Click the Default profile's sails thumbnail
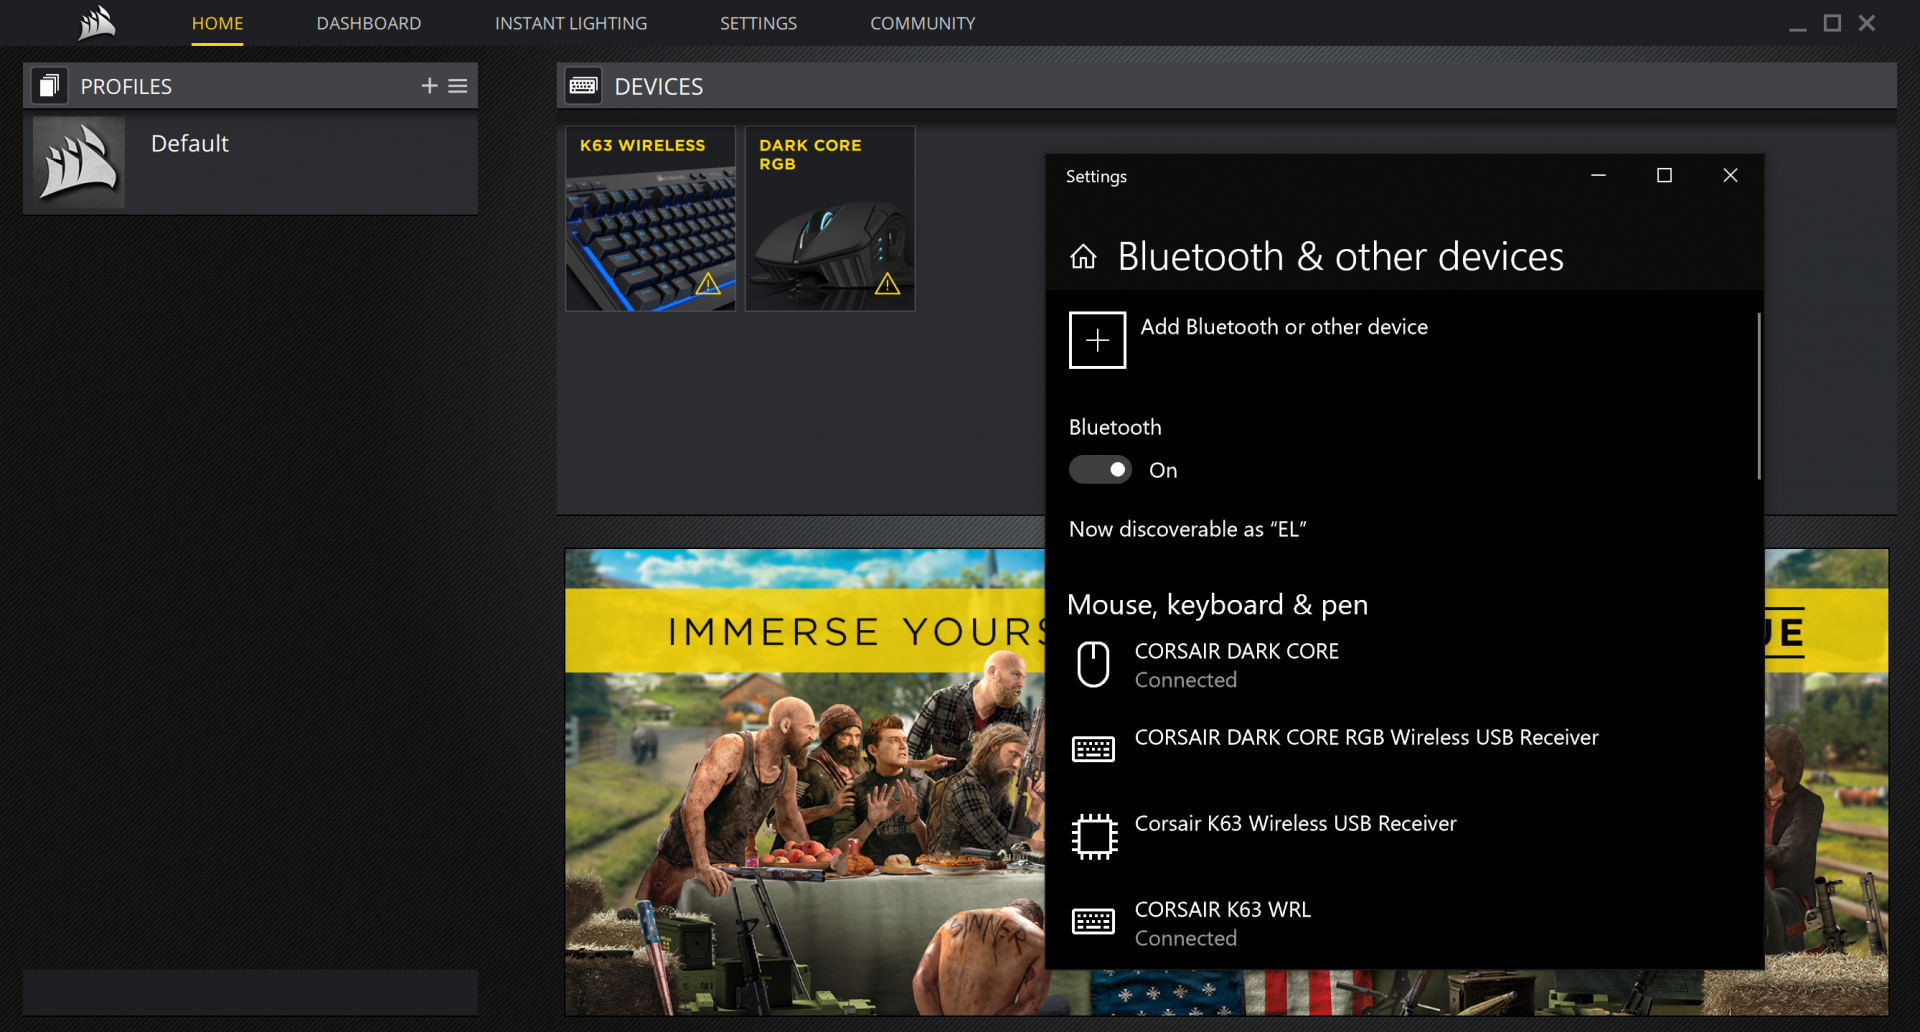This screenshot has height=1032, width=1920. [x=79, y=162]
